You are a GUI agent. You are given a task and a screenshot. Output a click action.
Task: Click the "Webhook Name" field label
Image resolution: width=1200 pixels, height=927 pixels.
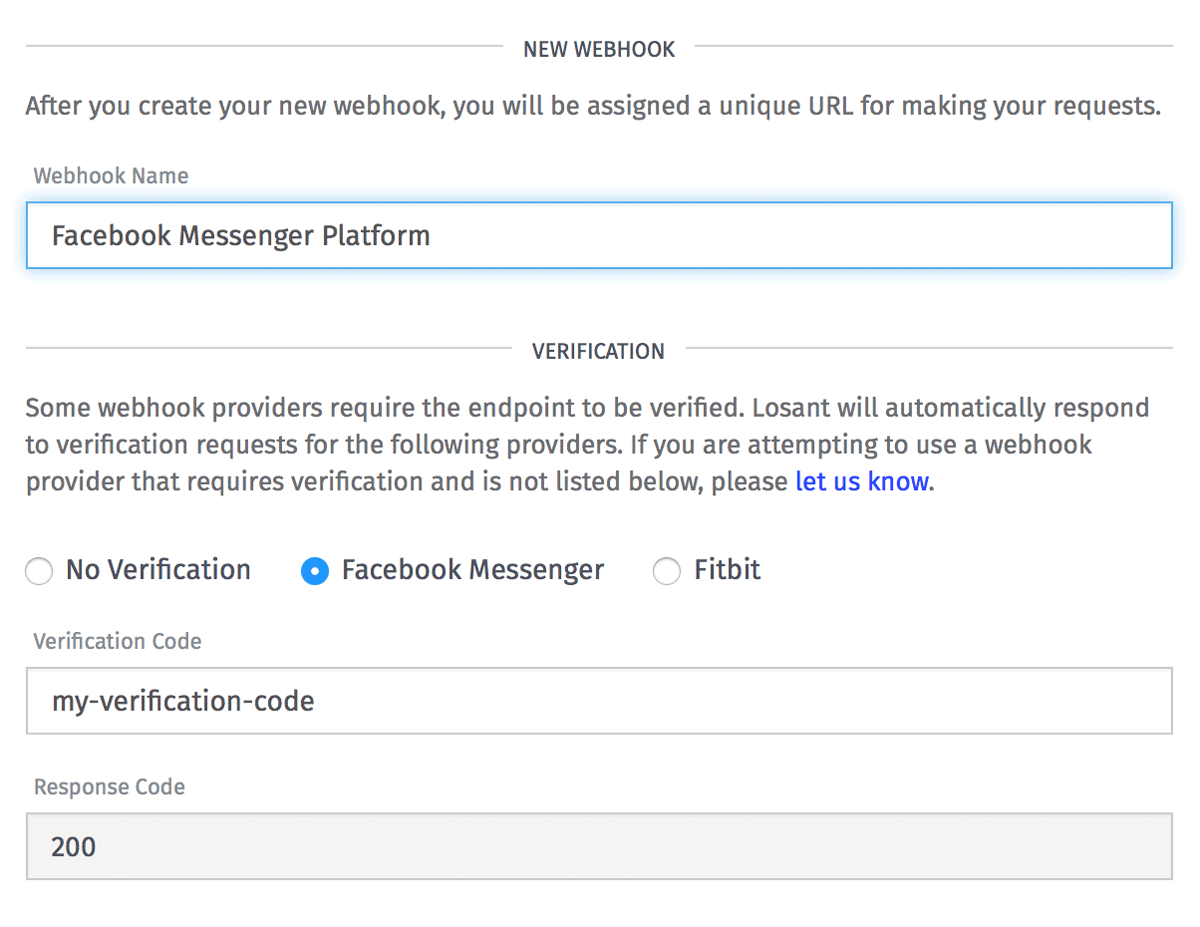(x=111, y=176)
